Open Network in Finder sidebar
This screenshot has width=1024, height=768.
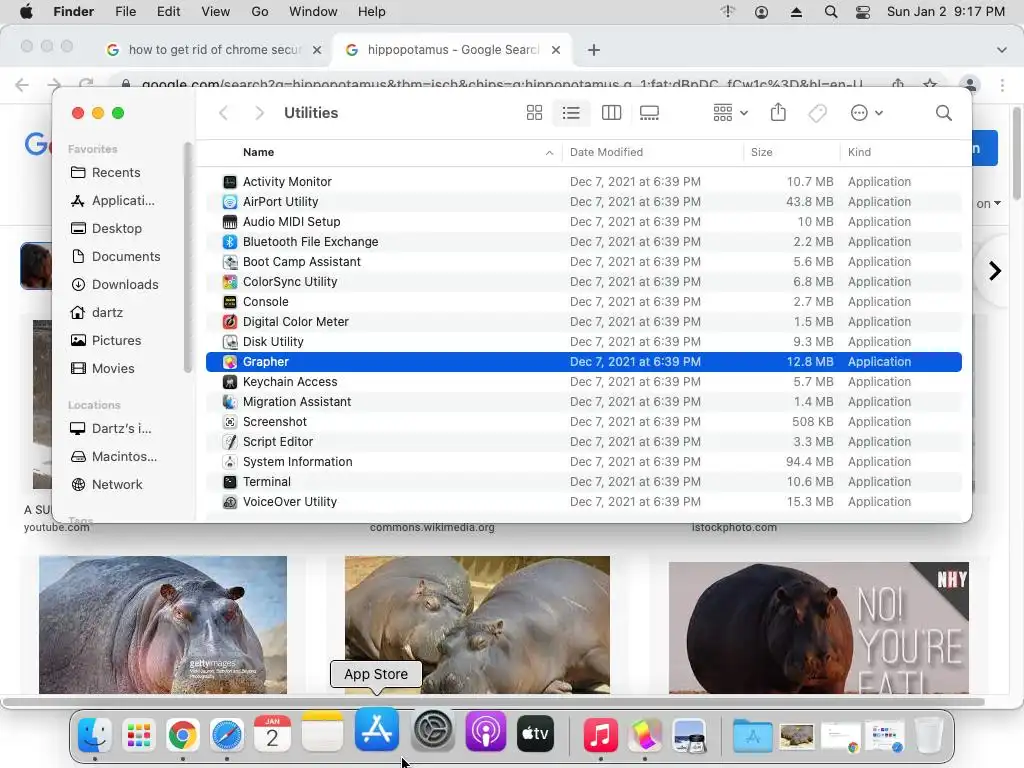[106, 485]
